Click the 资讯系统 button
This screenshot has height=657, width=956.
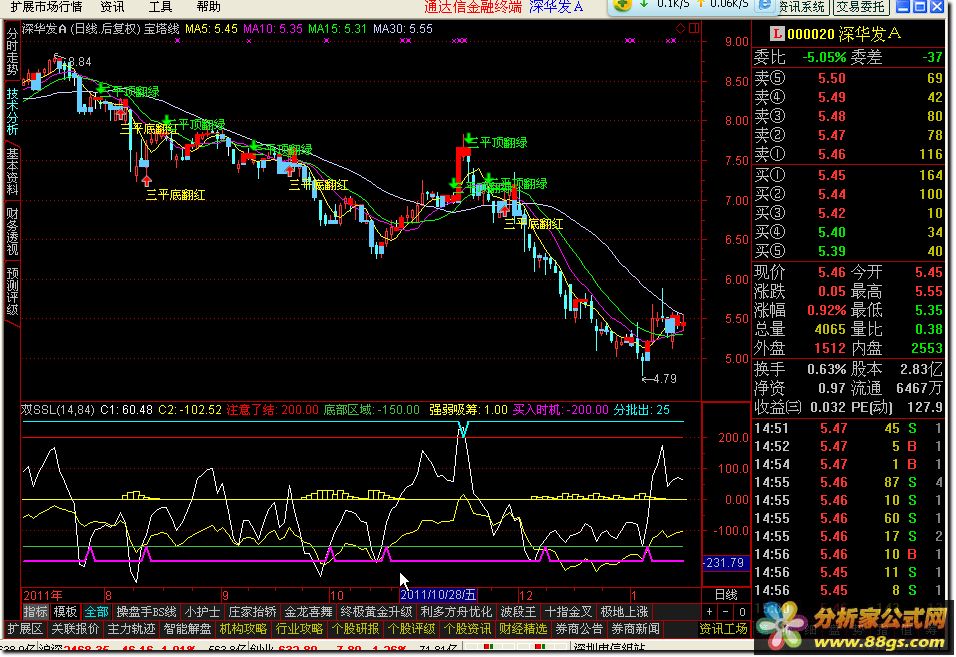tap(802, 7)
